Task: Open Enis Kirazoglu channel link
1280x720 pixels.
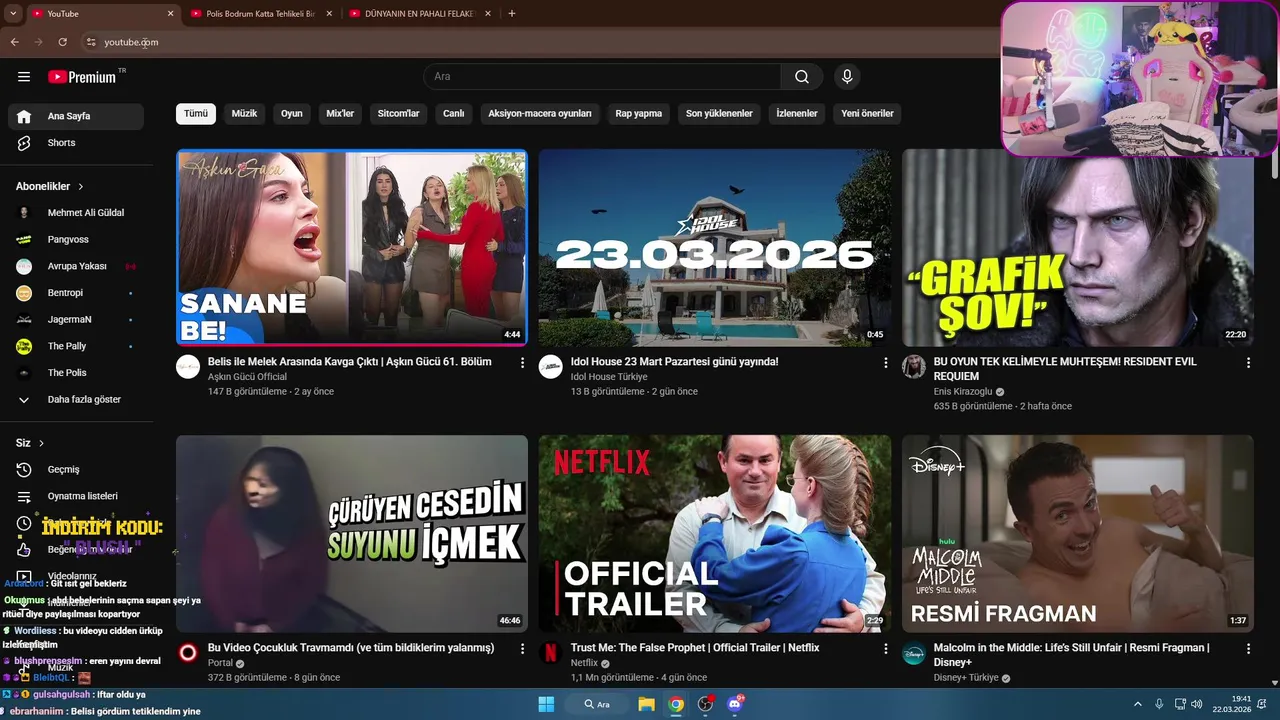Action: coord(963,392)
